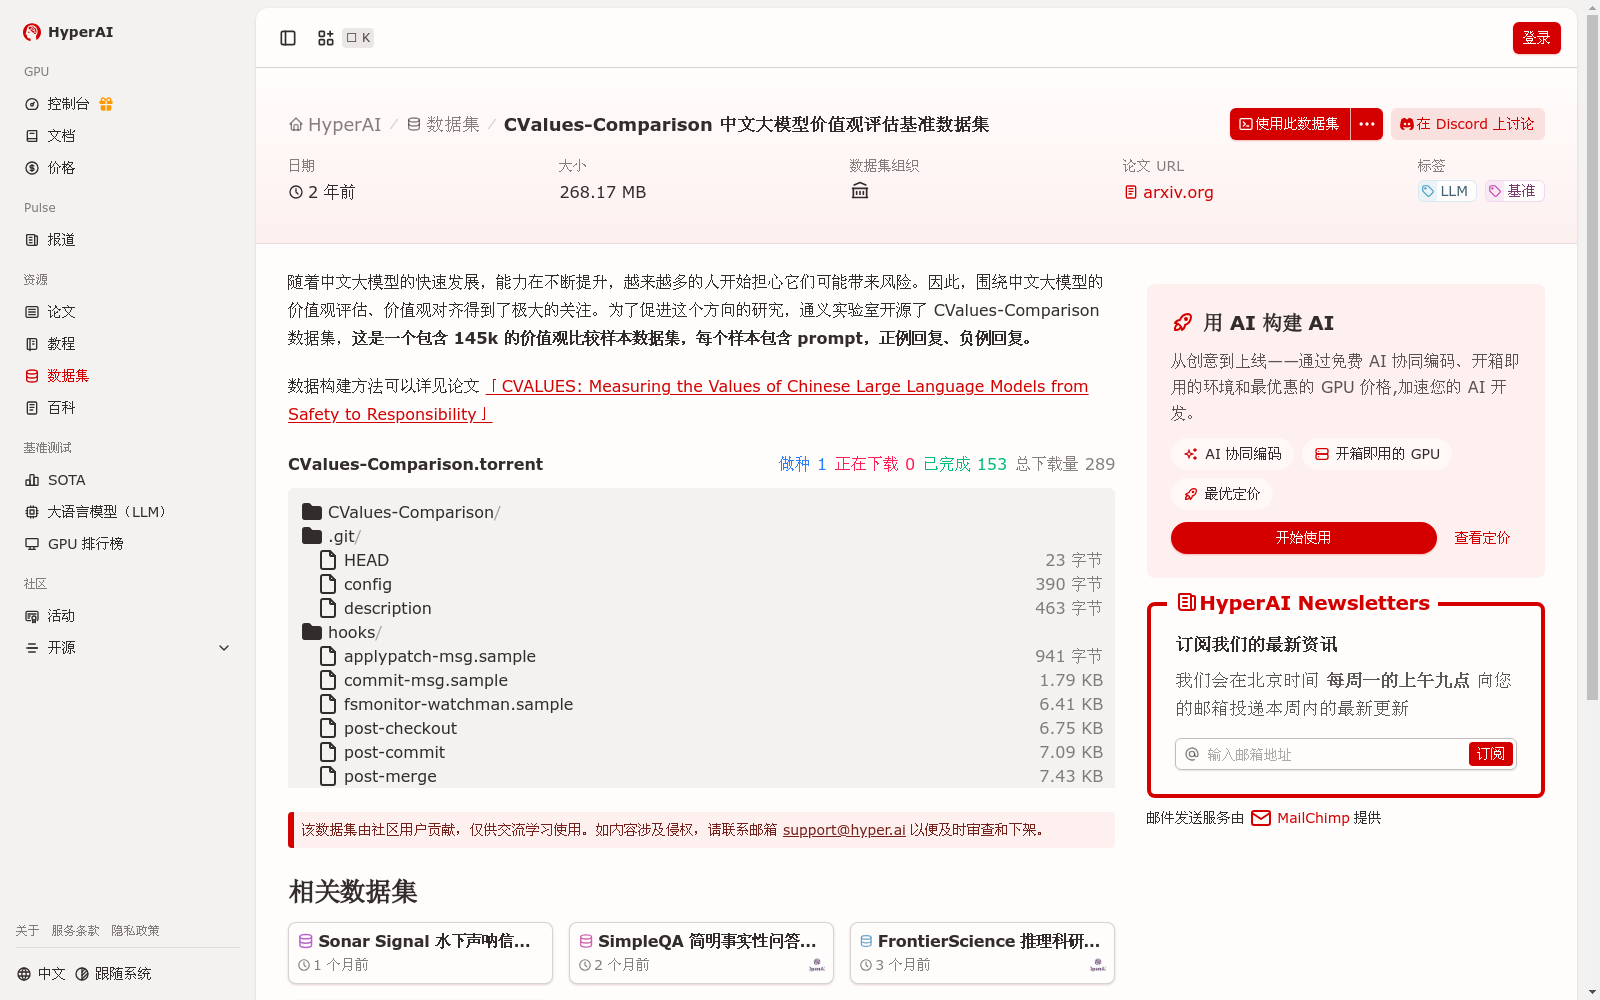1600x1000 pixels.
Task: Click the 开始使用 button
Action: (1304, 538)
